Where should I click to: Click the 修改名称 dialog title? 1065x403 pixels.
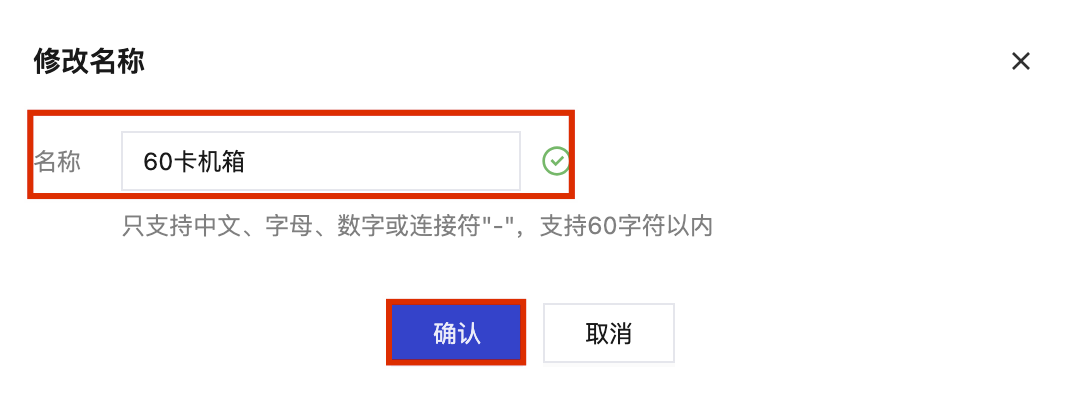coord(89,62)
